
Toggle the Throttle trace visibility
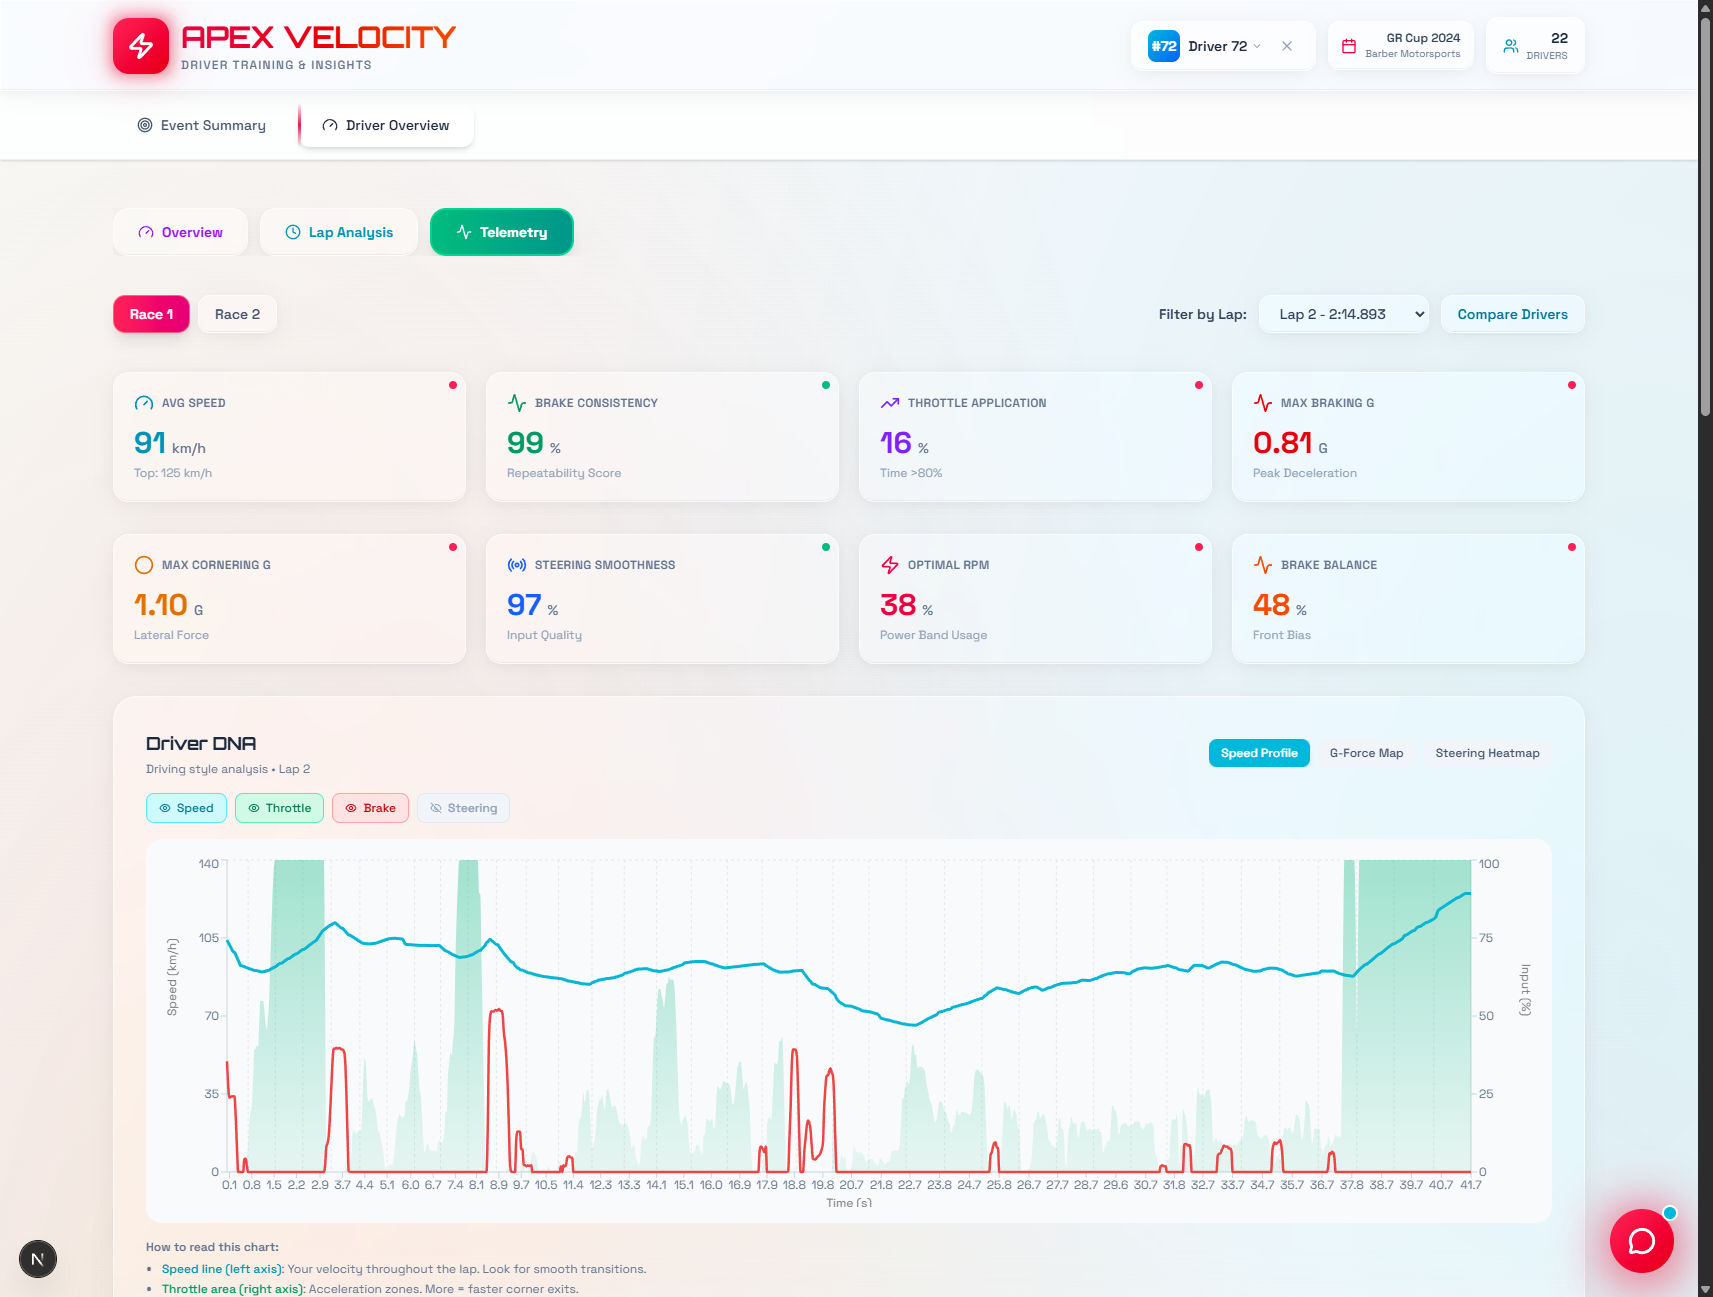click(279, 808)
